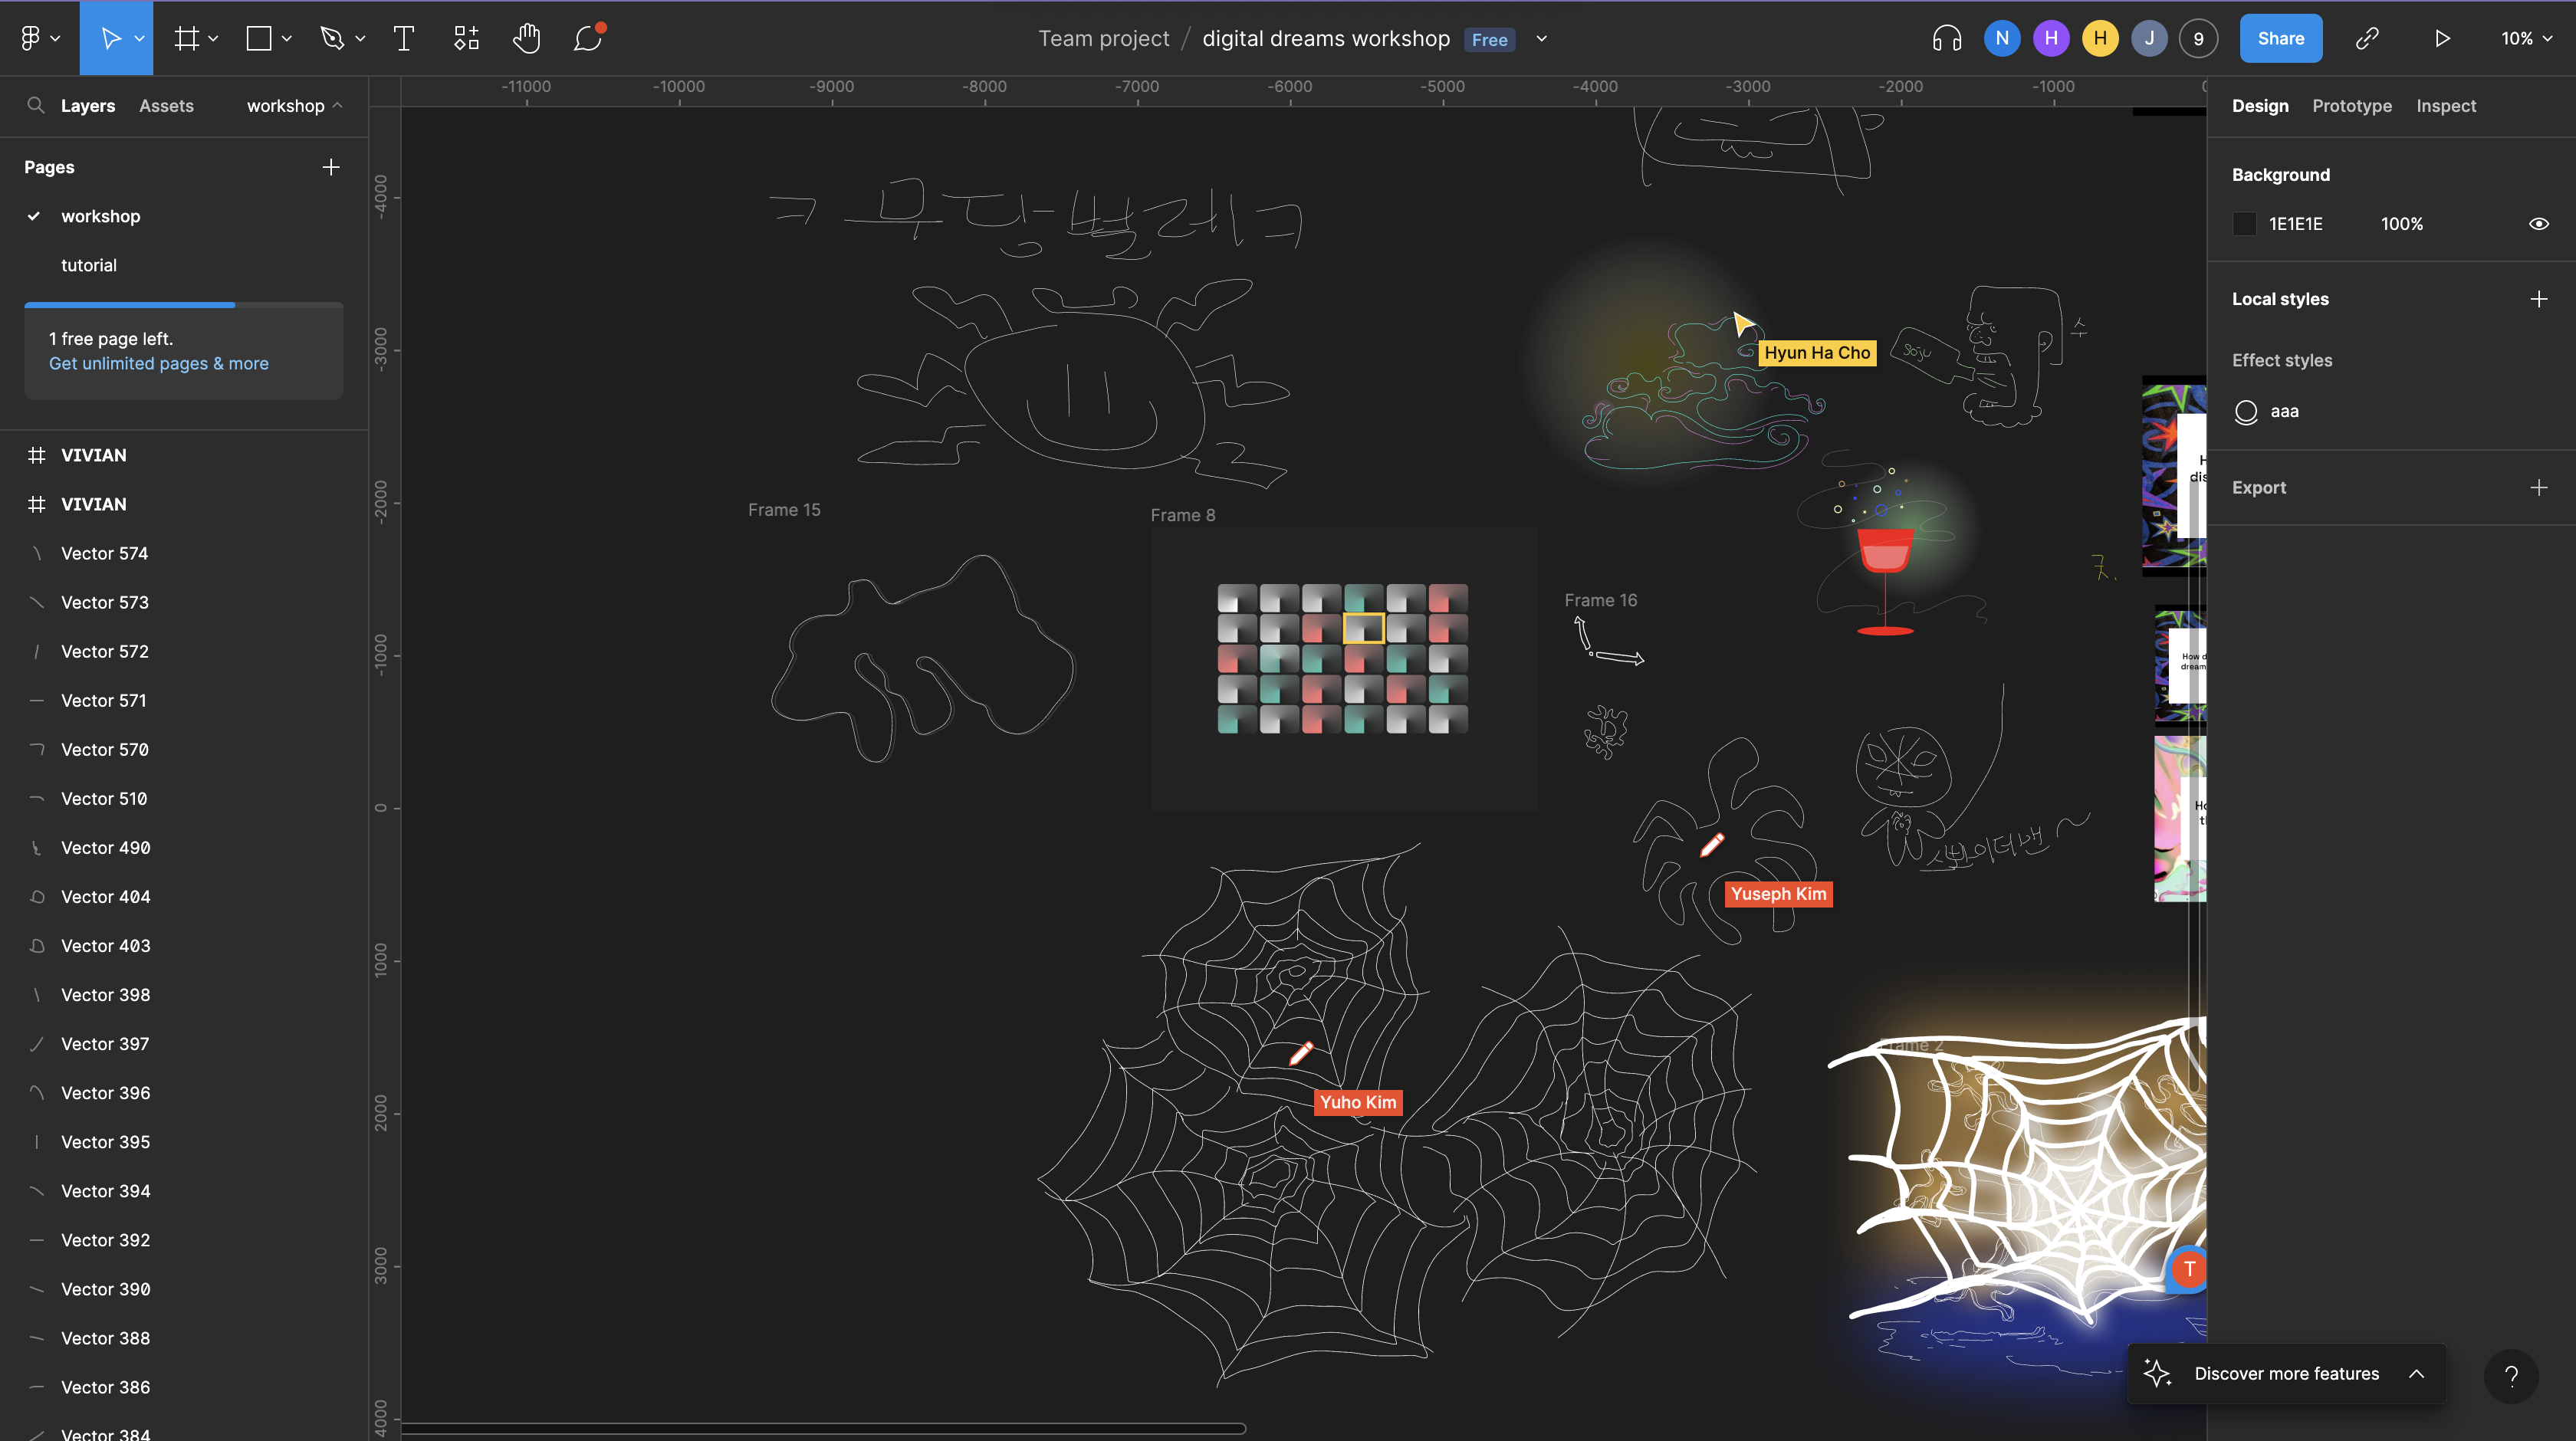Screen dimensions: 2576x1441
Task: Select the Vector 574 layer
Action: click(104, 553)
